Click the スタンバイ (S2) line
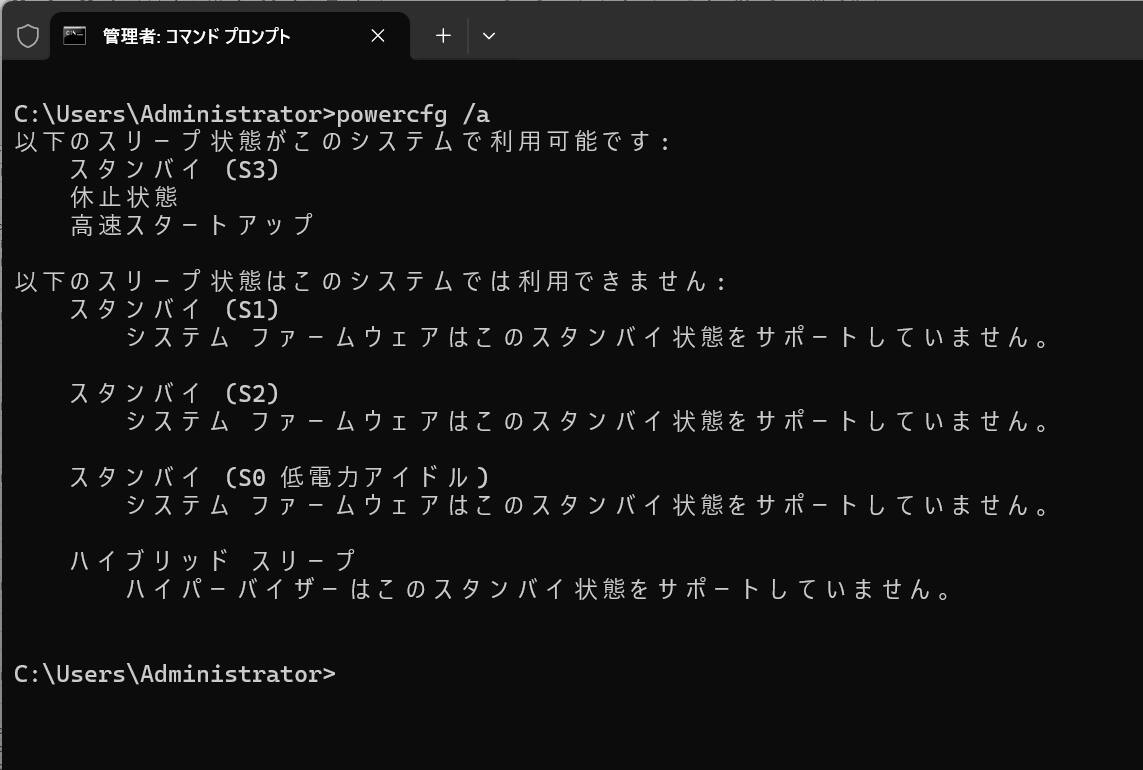 coord(175,393)
